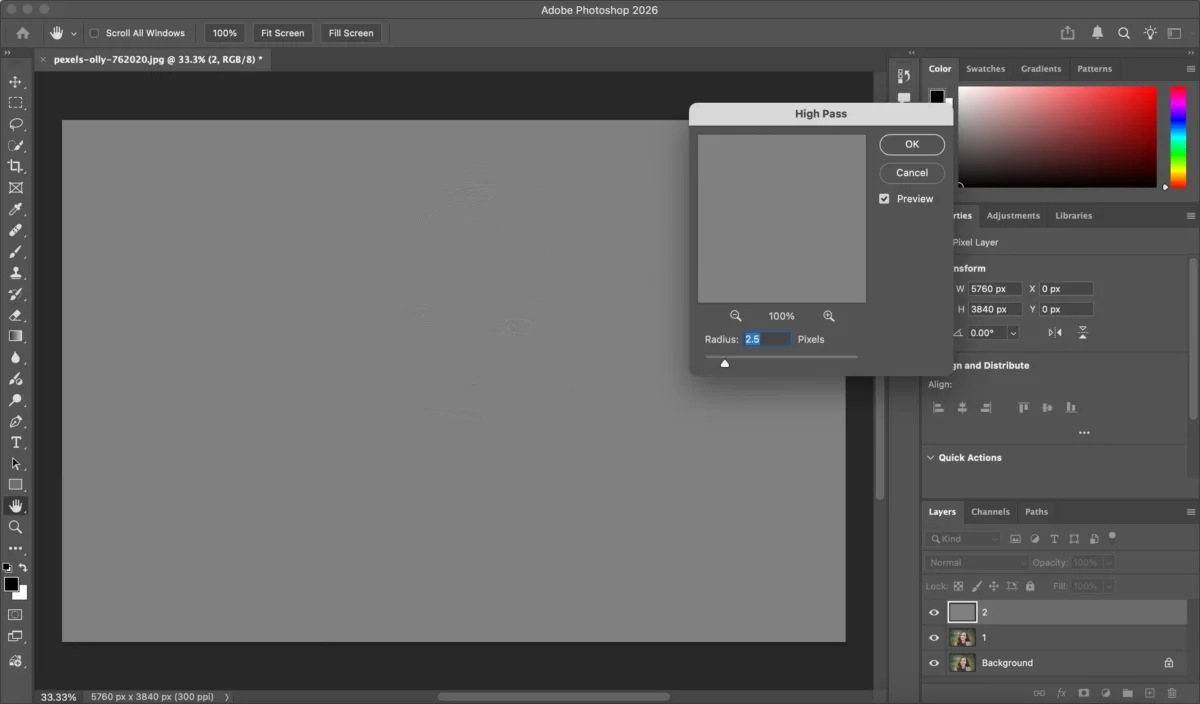Viewport: 1200px width, 704px height.
Task: Select the Eyedropper tool
Action: [x=15, y=209]
